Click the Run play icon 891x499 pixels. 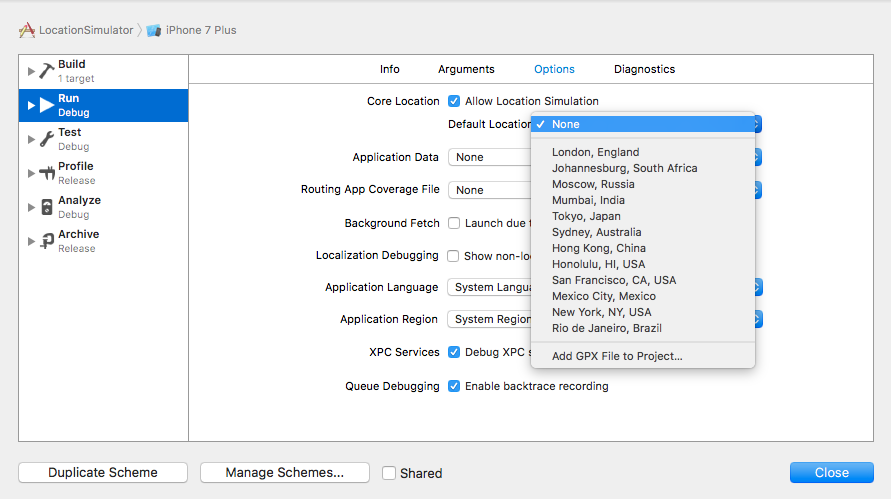pos(47,105)
